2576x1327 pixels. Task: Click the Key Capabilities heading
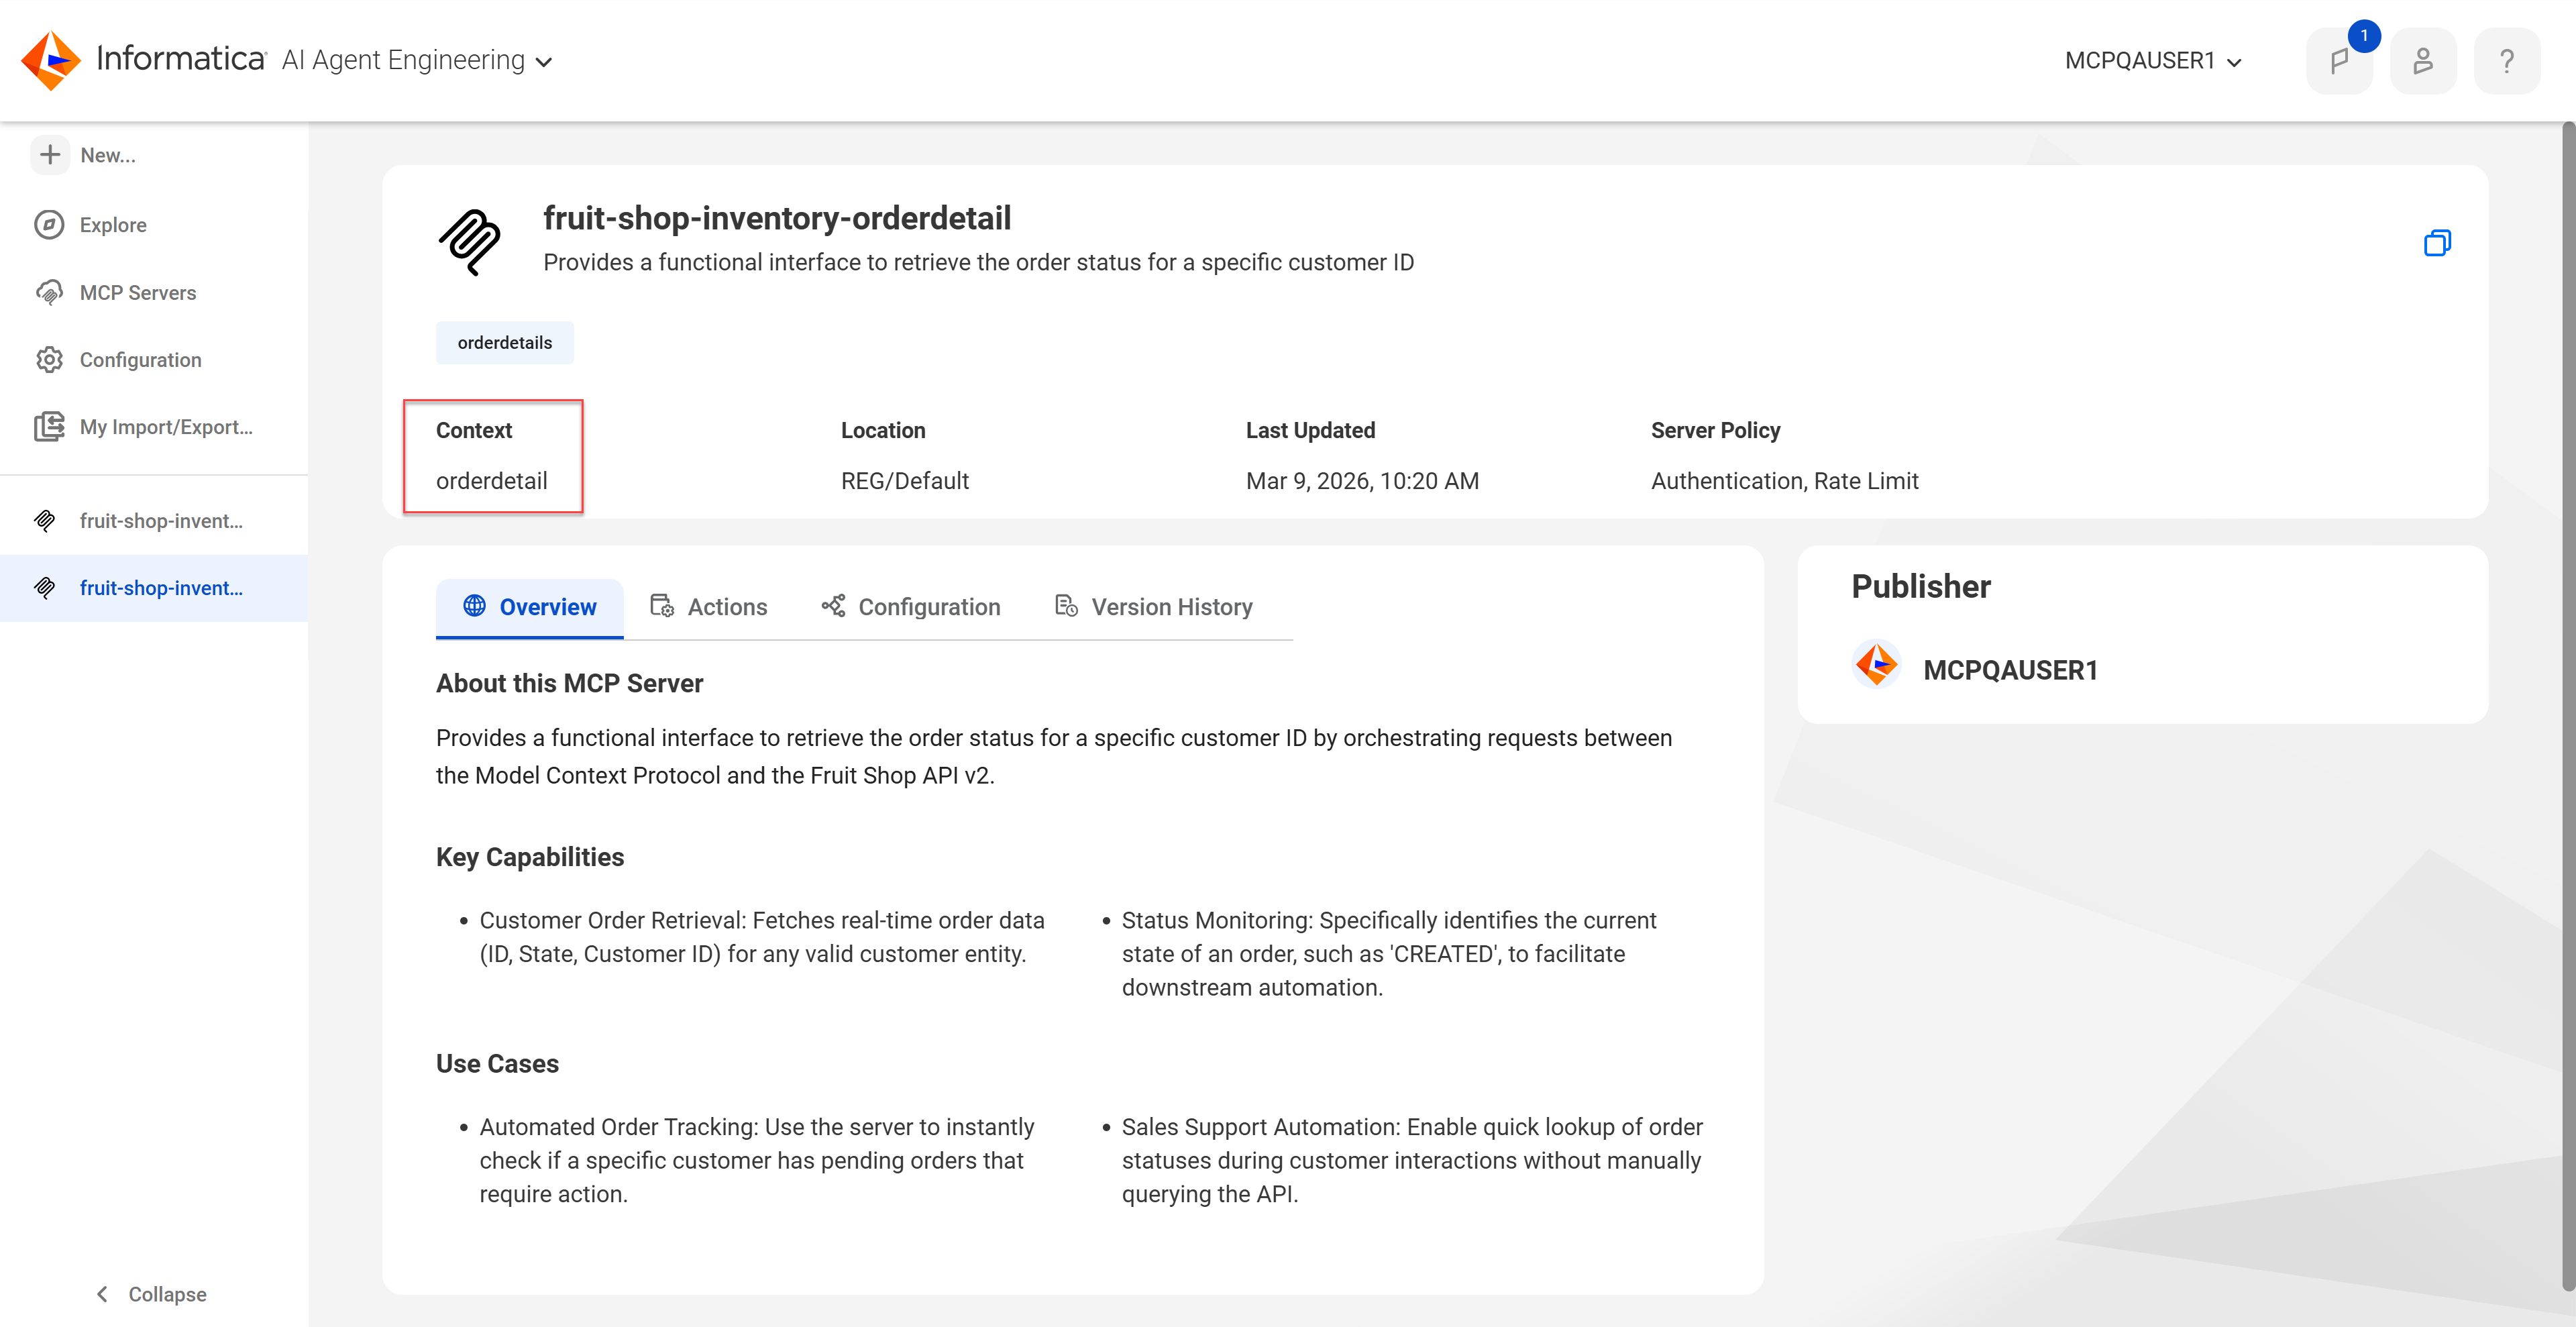tap(530, 857)
